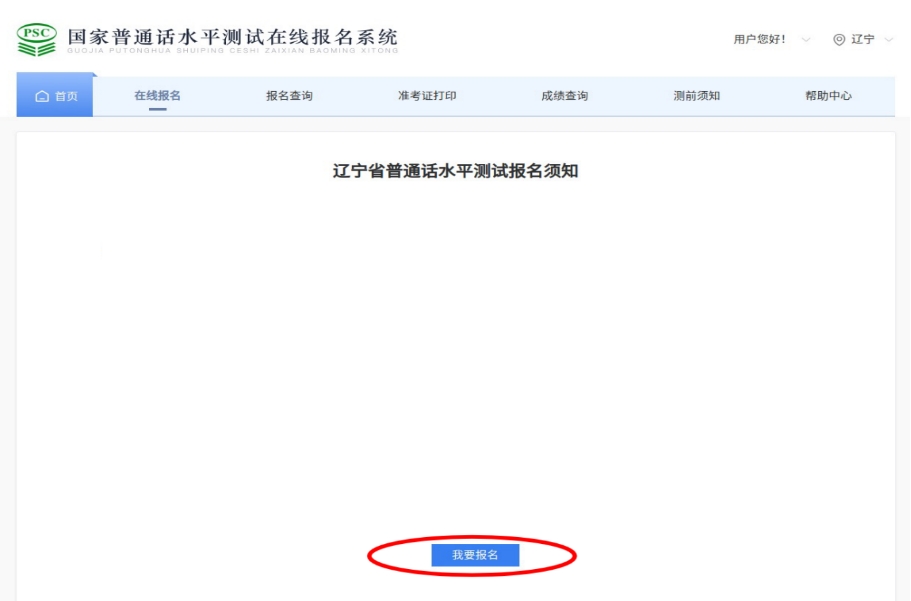
Task: Click the blue underline beneath 在线报名
Action: point(157,109)
